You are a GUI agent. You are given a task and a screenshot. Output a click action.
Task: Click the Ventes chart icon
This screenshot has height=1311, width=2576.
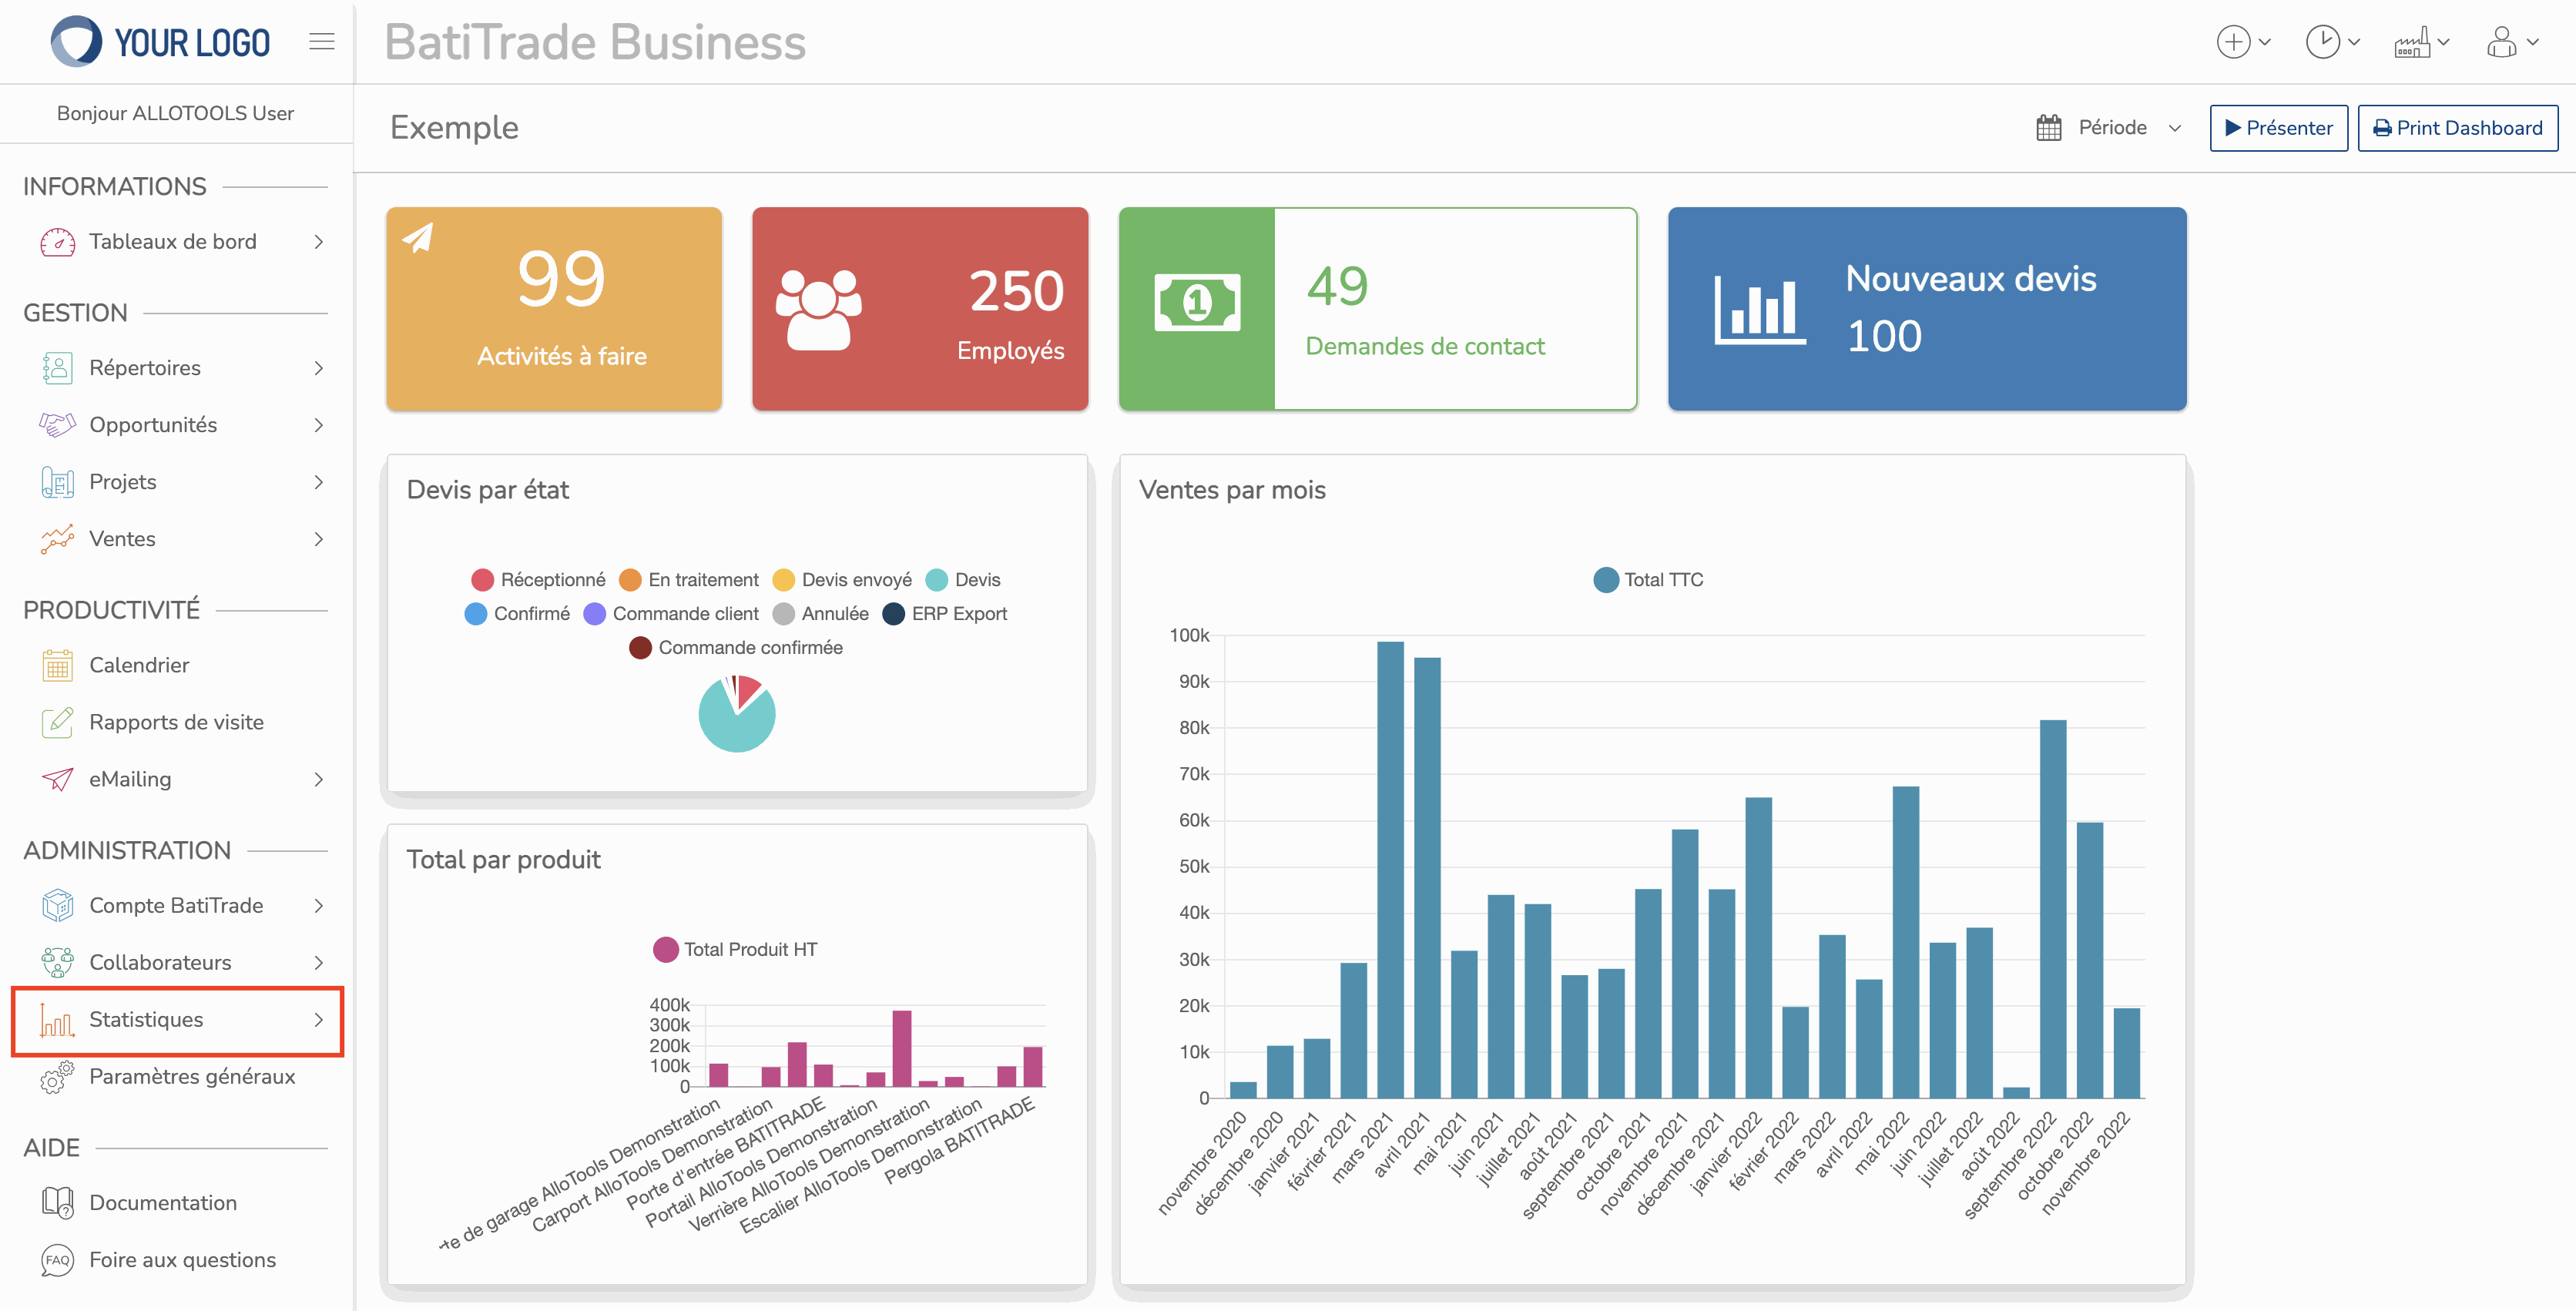coord(57,539)
